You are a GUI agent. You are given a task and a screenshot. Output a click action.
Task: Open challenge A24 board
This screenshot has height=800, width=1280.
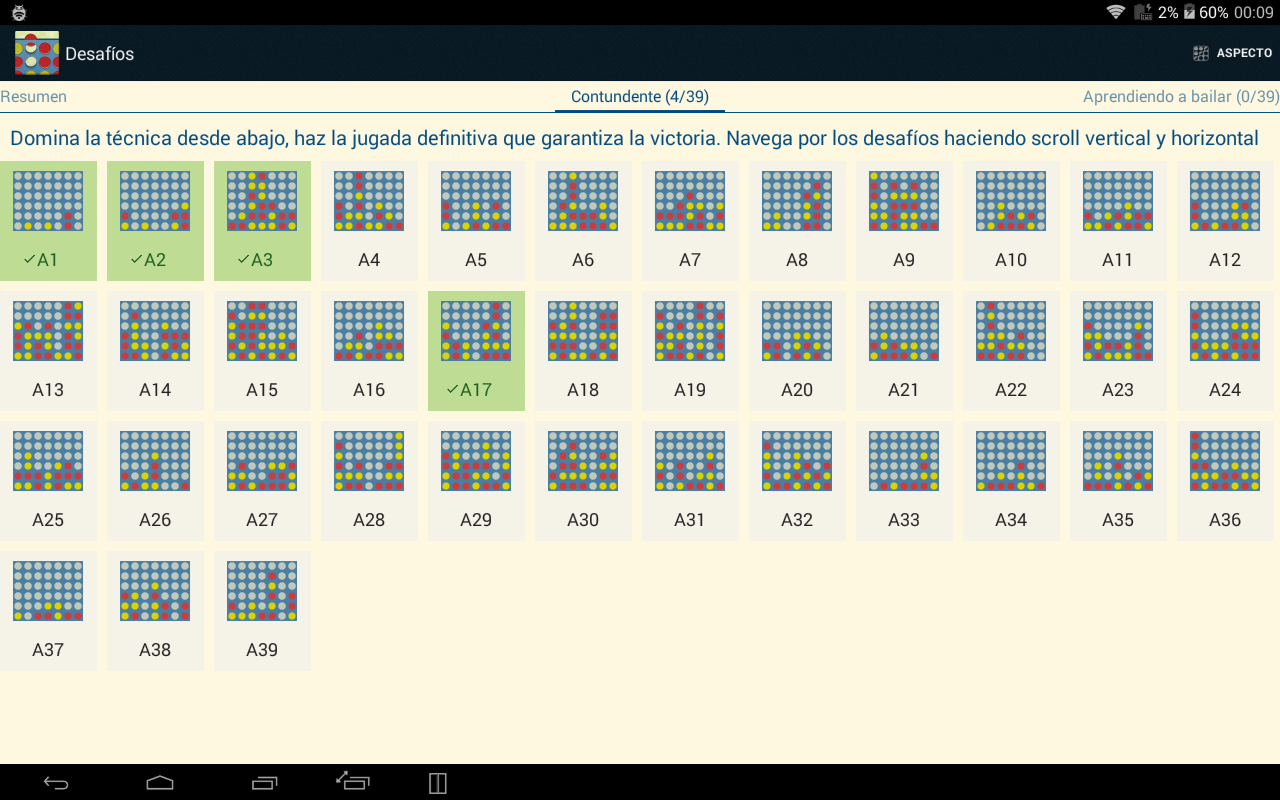[x=1225, y=351]
